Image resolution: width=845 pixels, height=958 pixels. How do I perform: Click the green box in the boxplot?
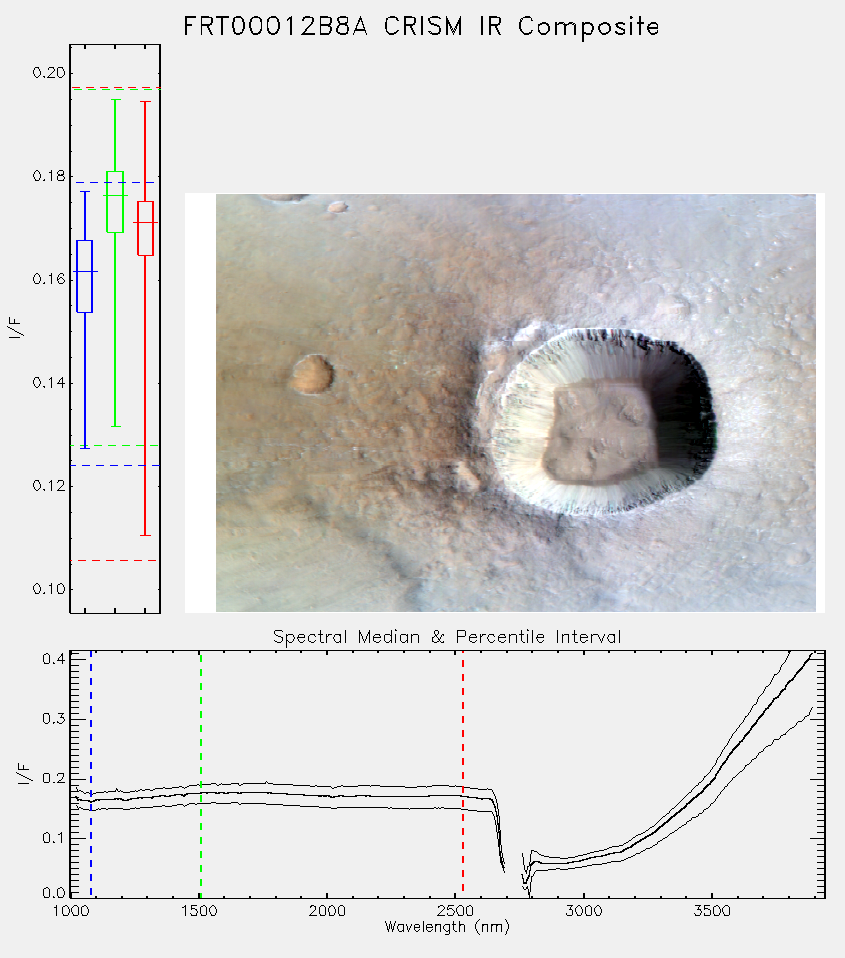pyautogui.click(x=115, y=202)
